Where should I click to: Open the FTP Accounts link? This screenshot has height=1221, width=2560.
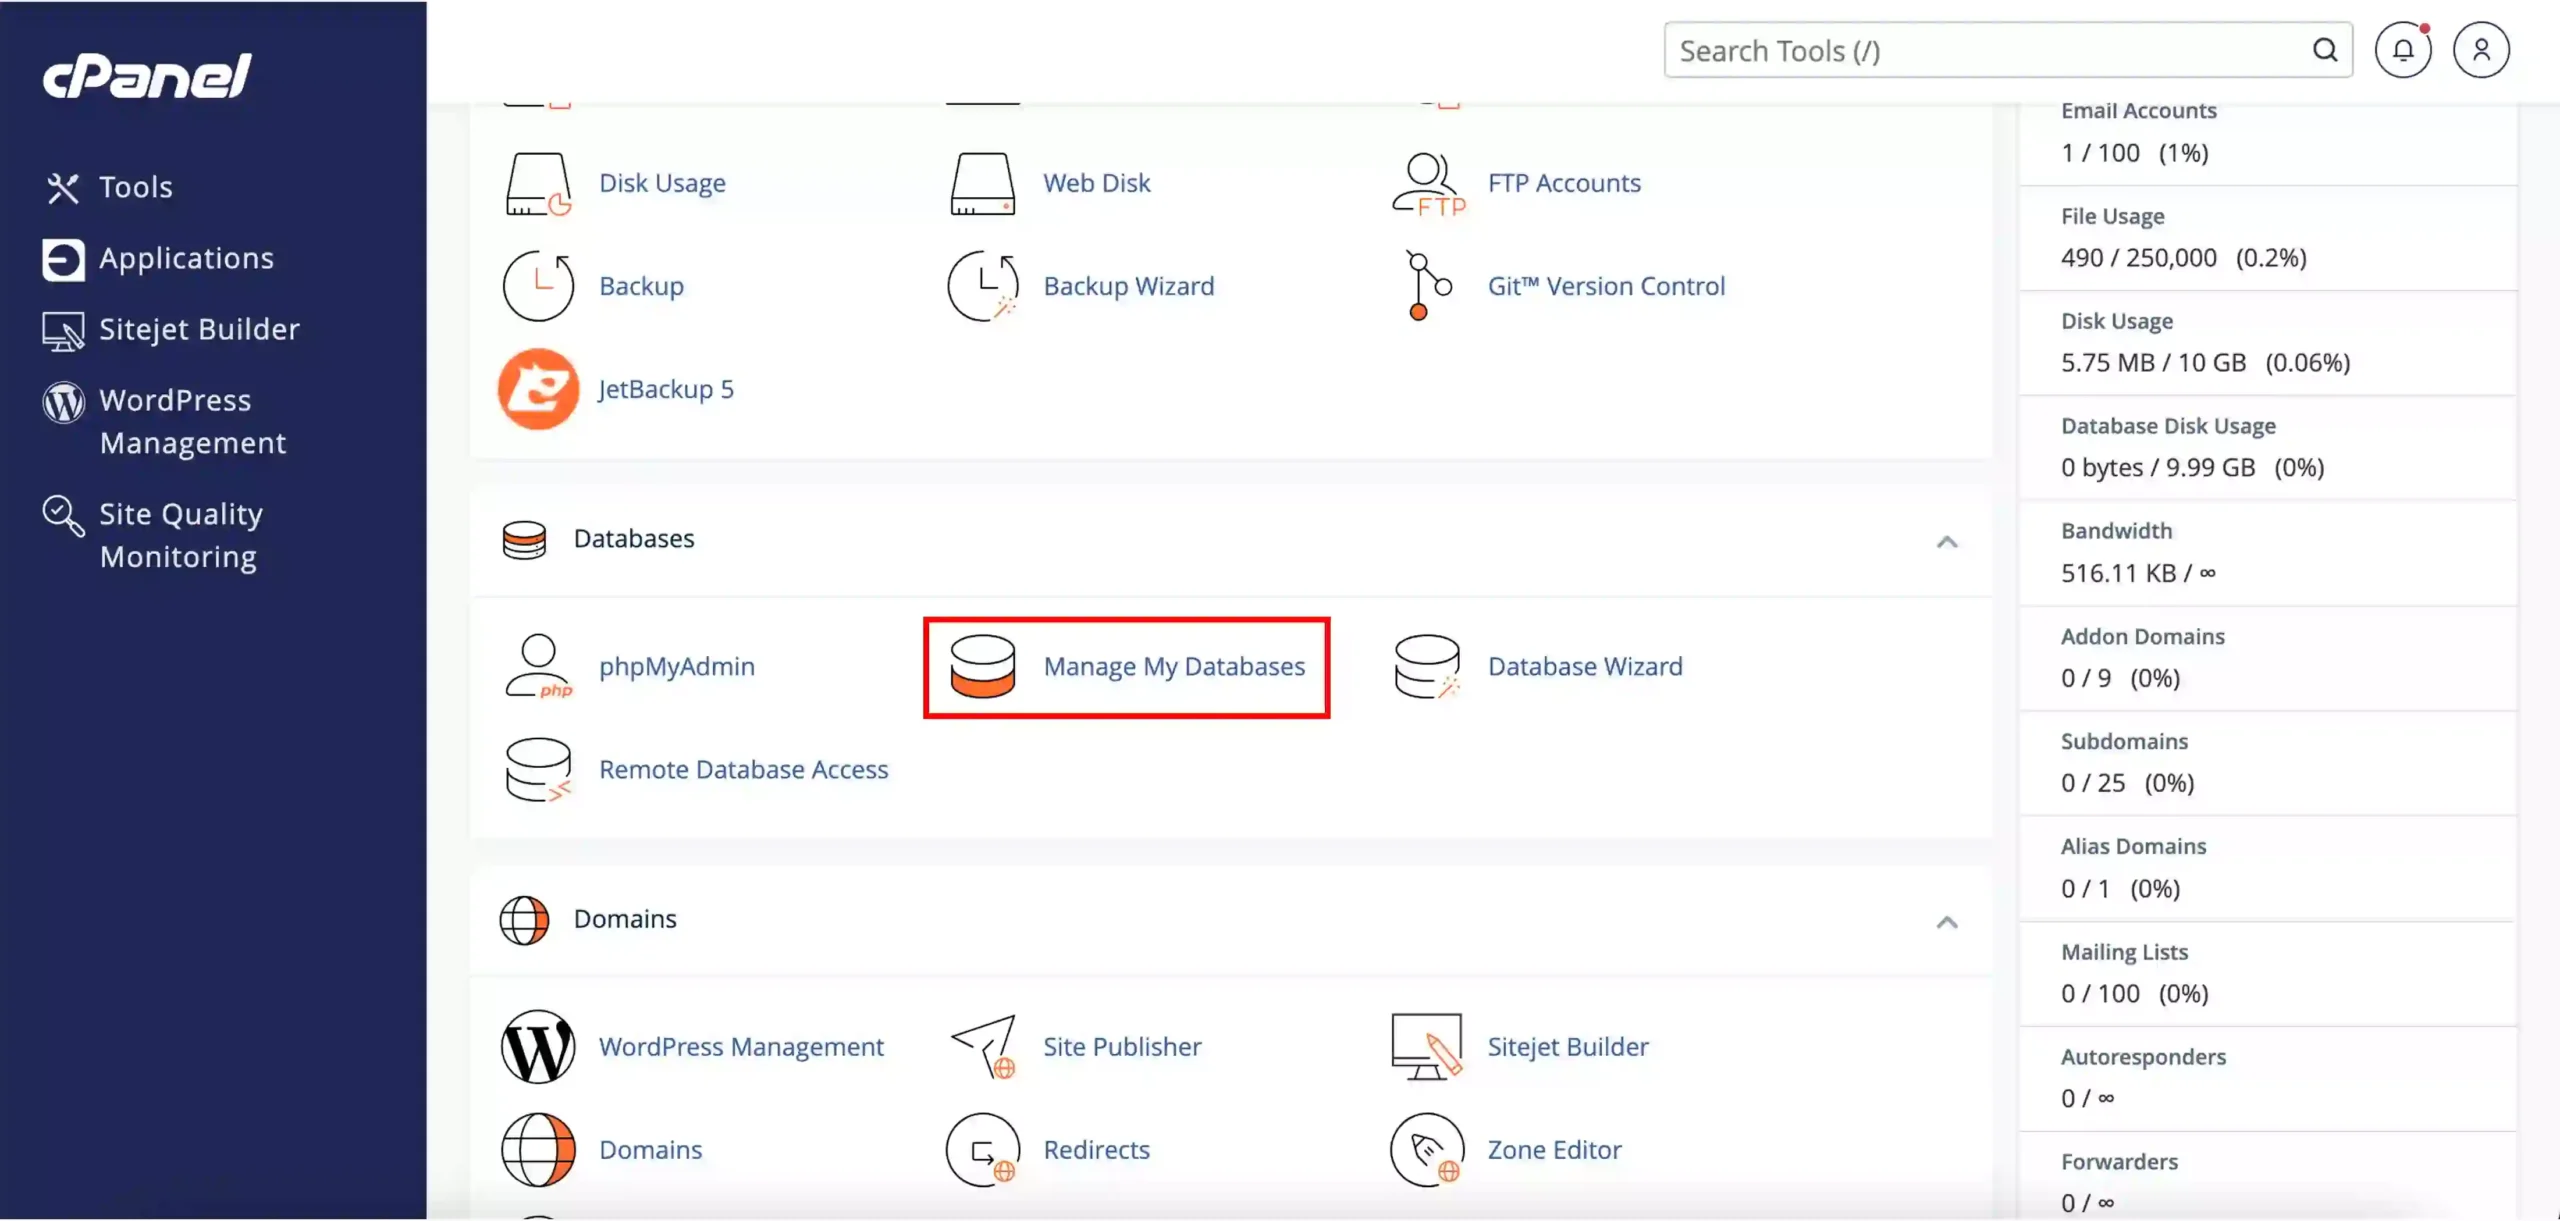tap(1564, 183)
